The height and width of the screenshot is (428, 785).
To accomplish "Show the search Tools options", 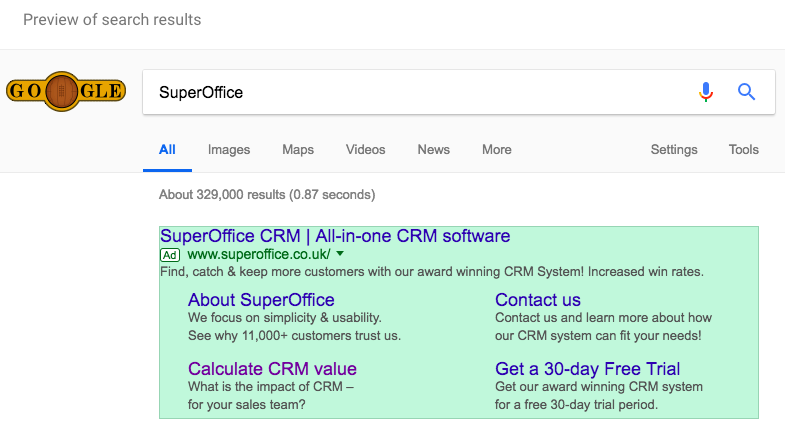I will (743, 150).
